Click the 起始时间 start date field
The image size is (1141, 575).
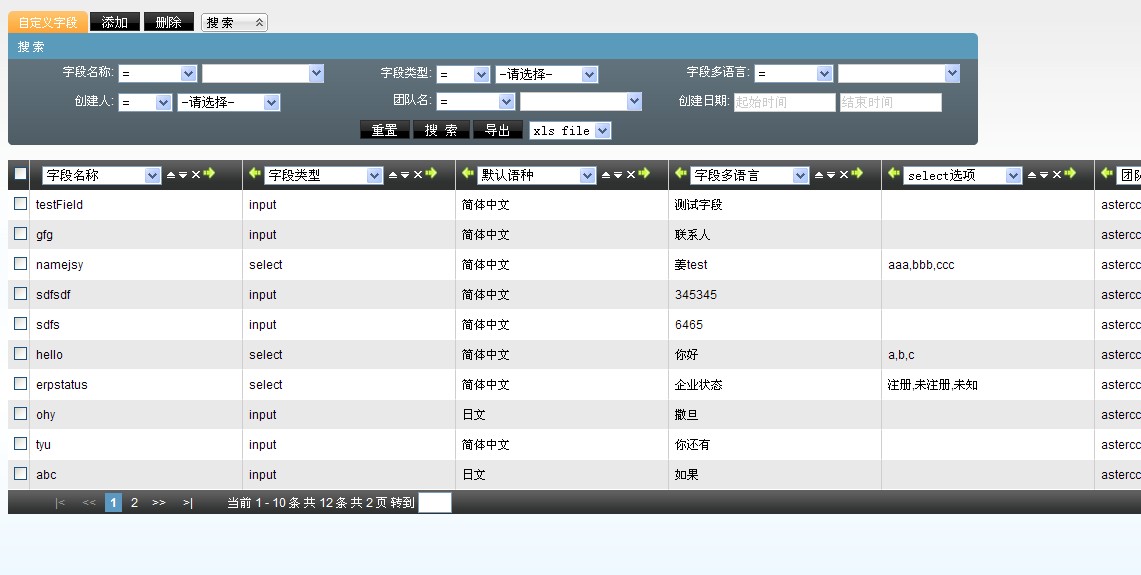[784, 102]
